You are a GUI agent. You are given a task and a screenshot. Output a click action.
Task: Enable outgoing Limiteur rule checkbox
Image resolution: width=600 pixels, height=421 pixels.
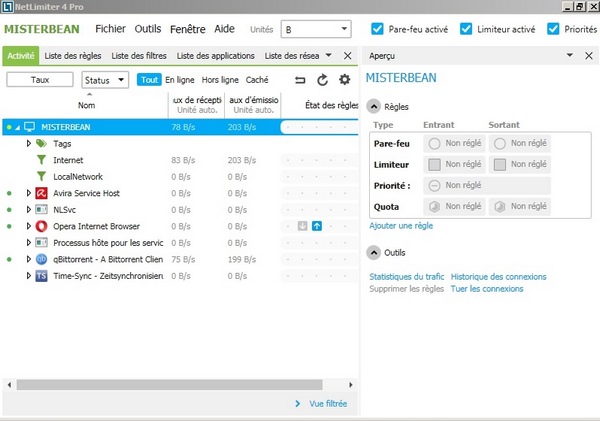(x=500, y=165)
